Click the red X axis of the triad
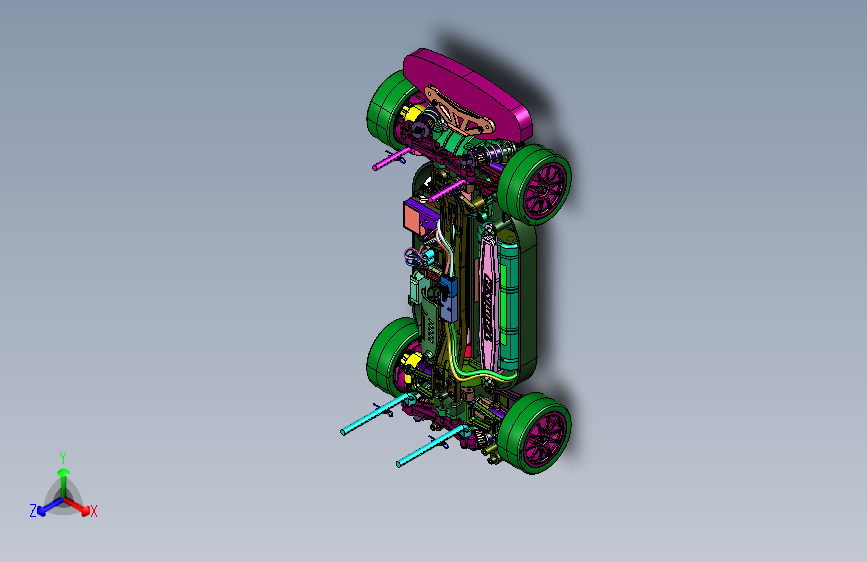This screenshot has height=562, width=867. [x=77, y=506]
